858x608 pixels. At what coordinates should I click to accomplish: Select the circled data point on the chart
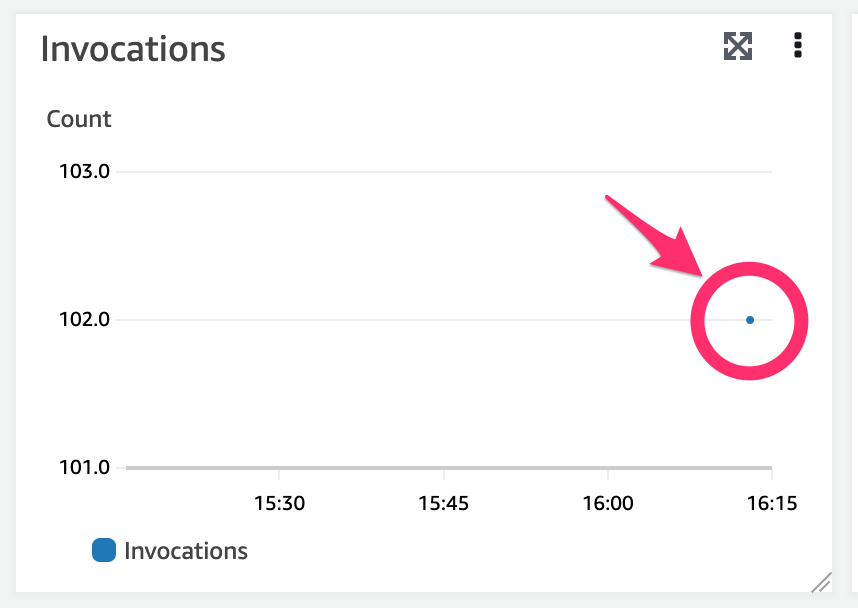(x=749, y=319)
